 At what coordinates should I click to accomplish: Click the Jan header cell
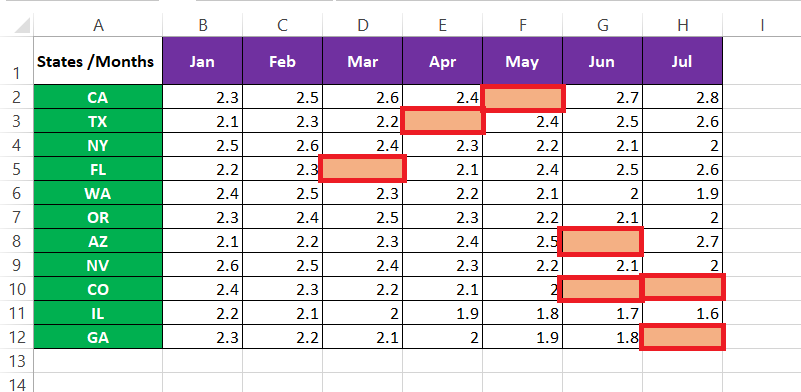[203, 61]
